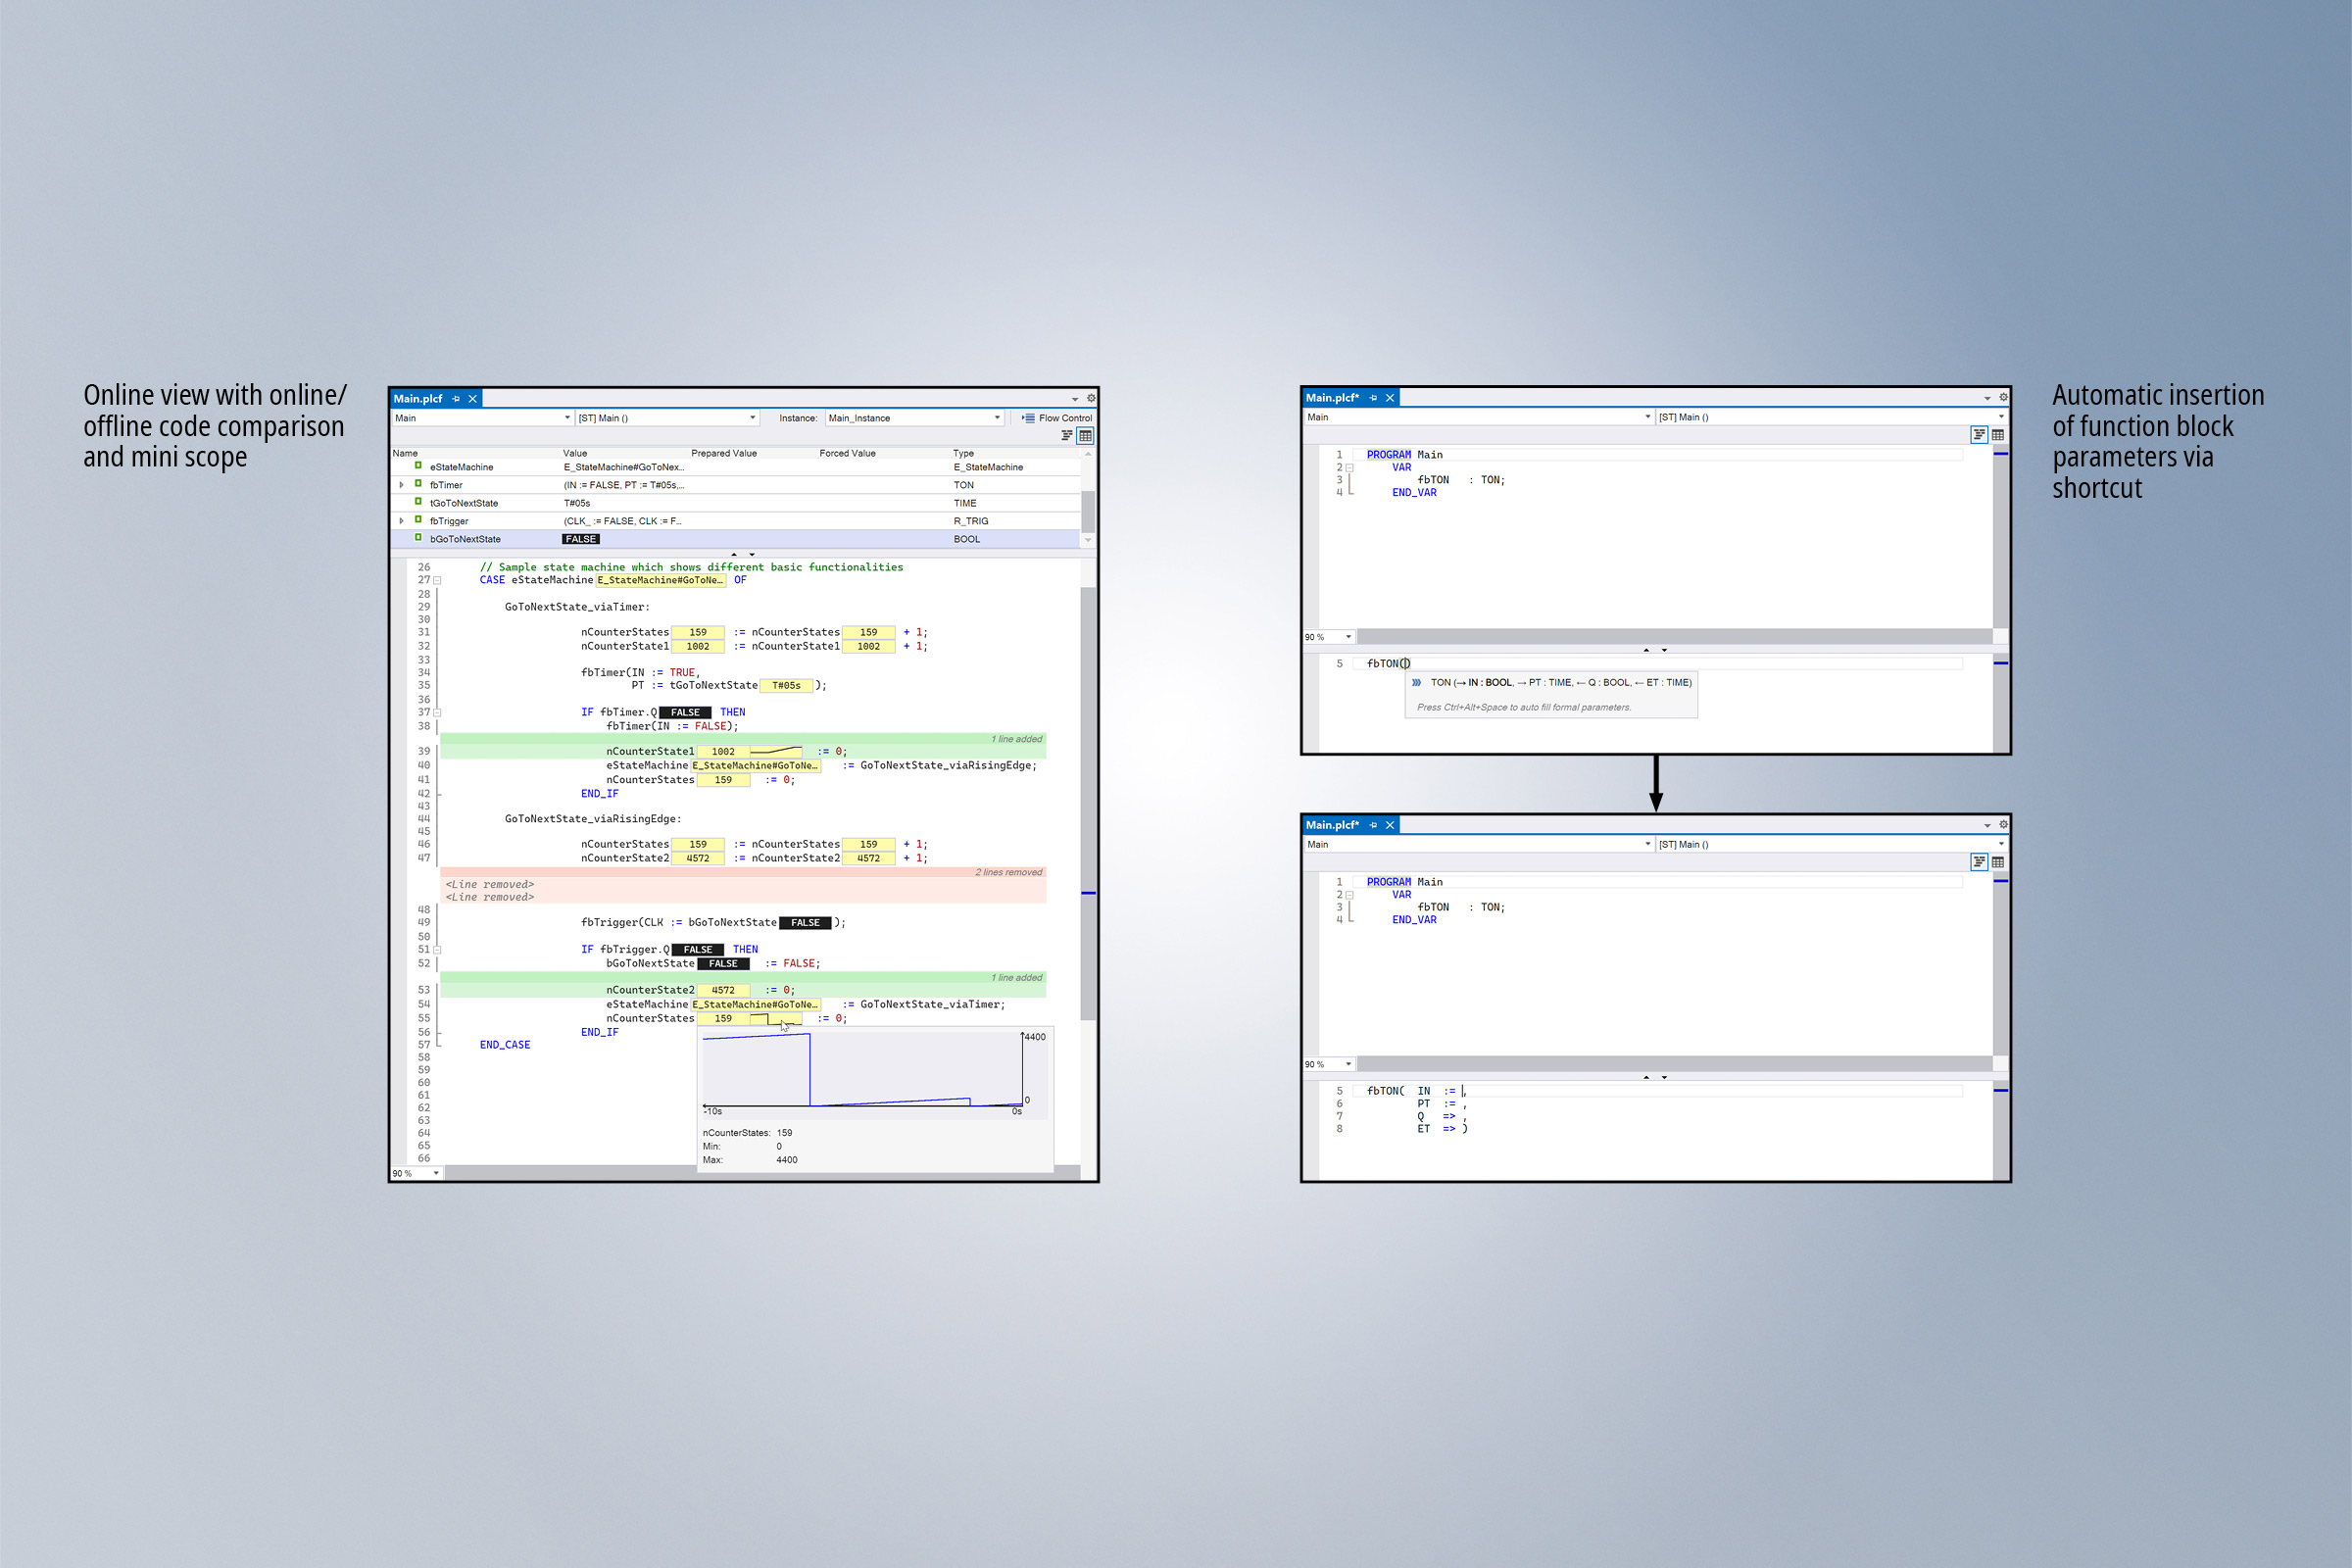Select the left Main.plcf tab
Screen dimensions: 2352x1568
418,399
